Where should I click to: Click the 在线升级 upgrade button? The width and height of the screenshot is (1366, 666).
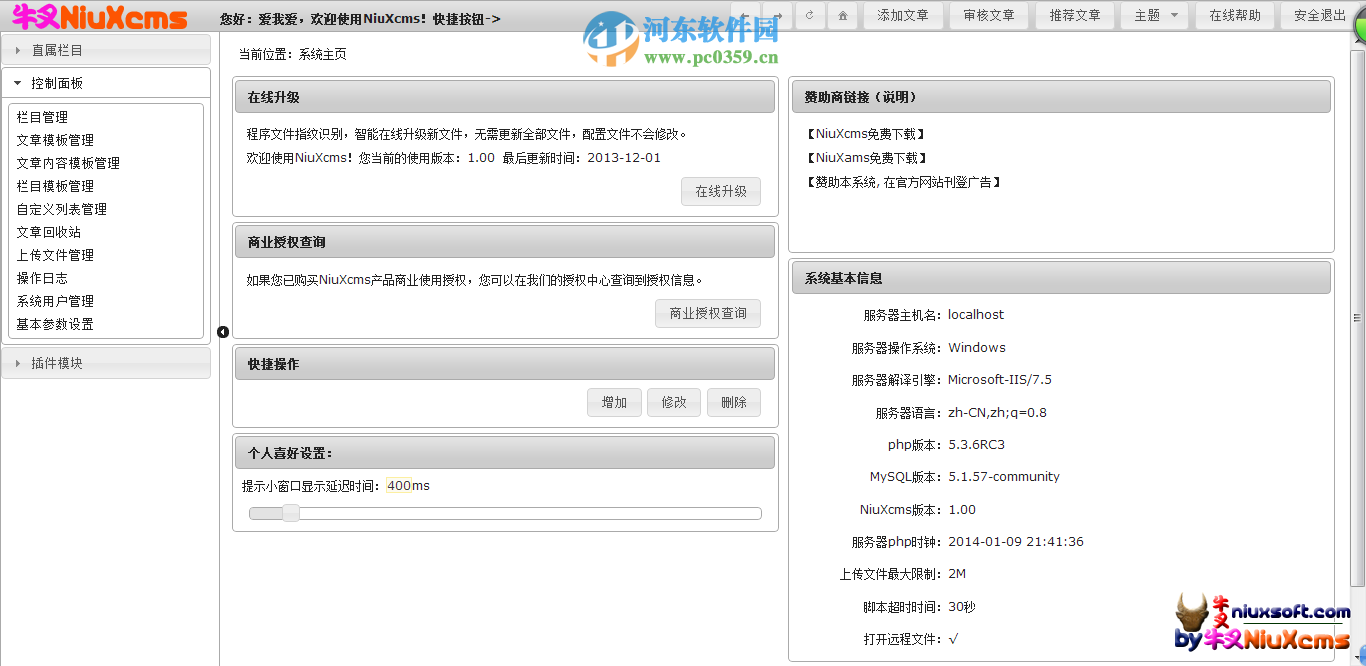click(720, 191)
